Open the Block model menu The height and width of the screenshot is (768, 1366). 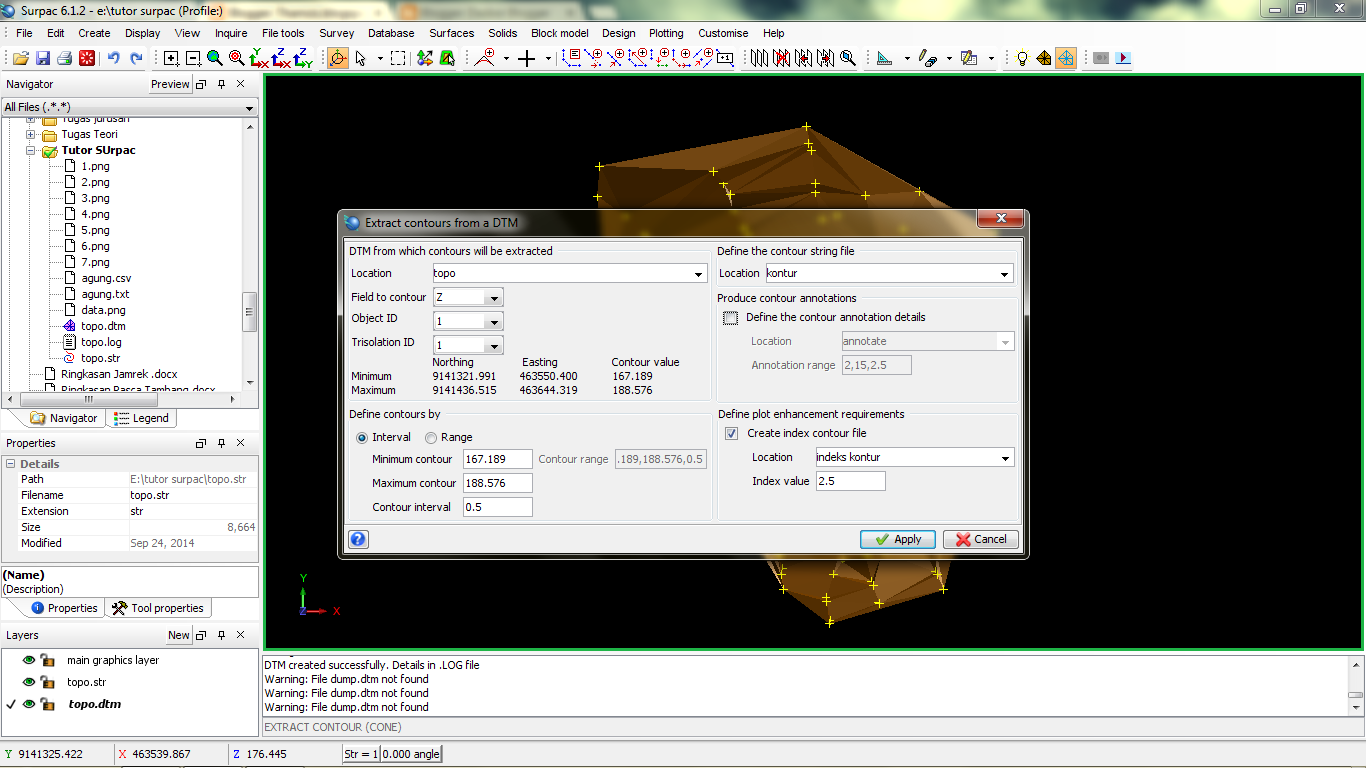560,33
